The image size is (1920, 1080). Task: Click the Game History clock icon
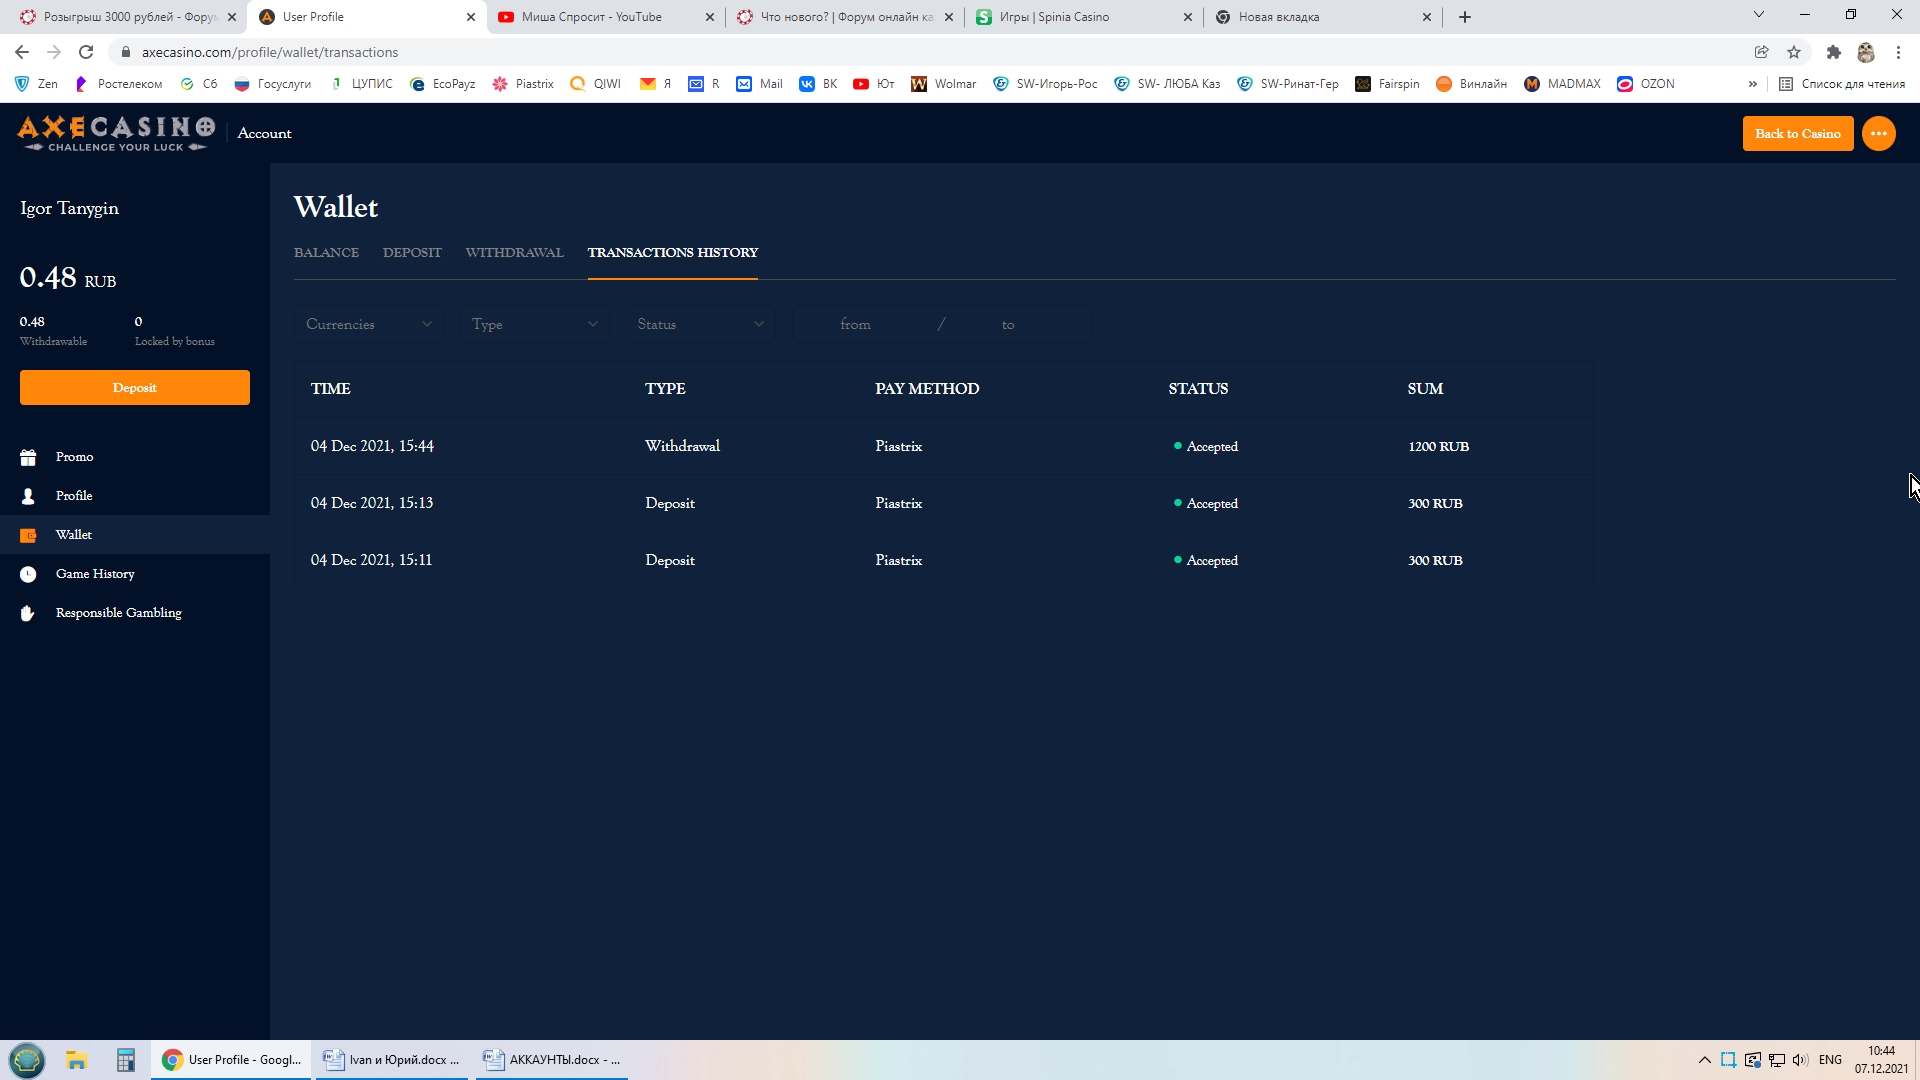[x=28, y=574]
